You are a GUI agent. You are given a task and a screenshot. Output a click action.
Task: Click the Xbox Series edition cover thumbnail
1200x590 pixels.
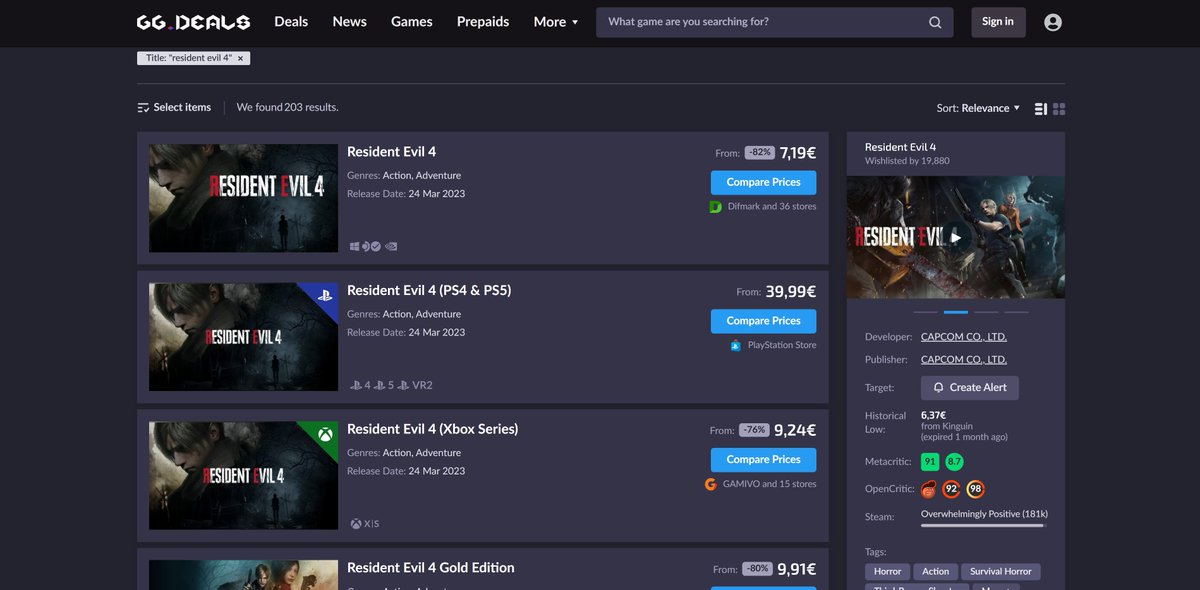point(243,476)
